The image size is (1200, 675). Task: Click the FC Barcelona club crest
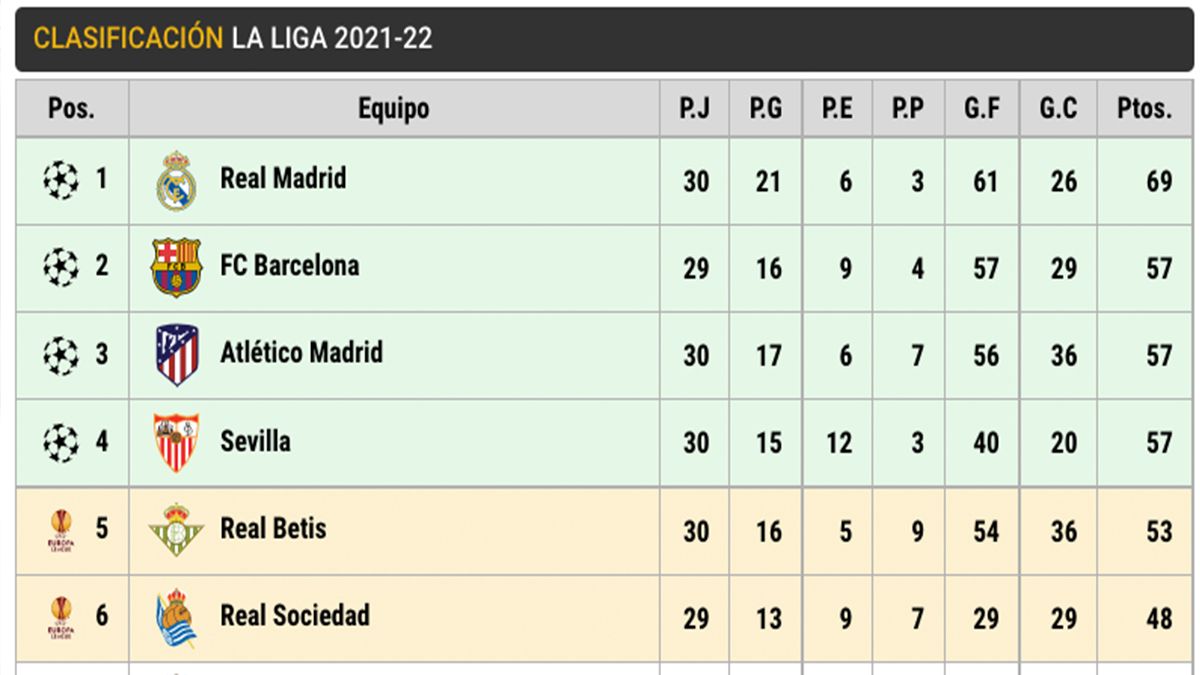click(176, 267)
